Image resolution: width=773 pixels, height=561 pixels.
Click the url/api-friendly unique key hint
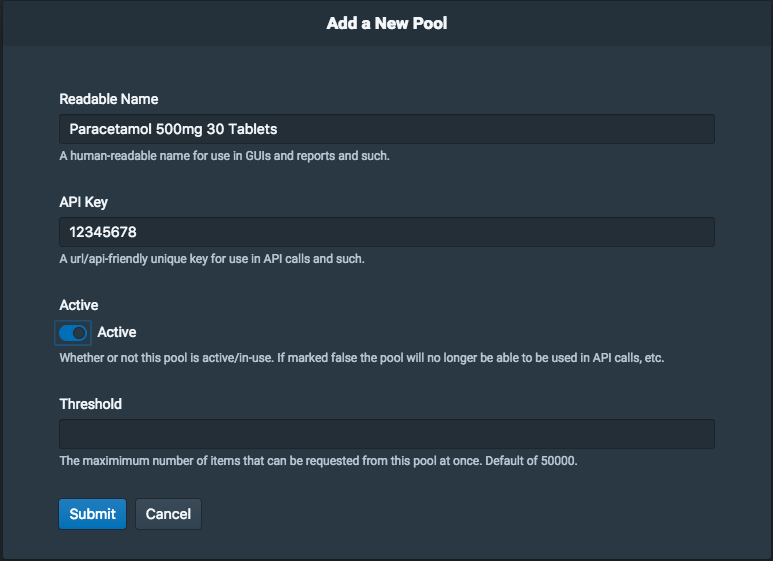212,259
